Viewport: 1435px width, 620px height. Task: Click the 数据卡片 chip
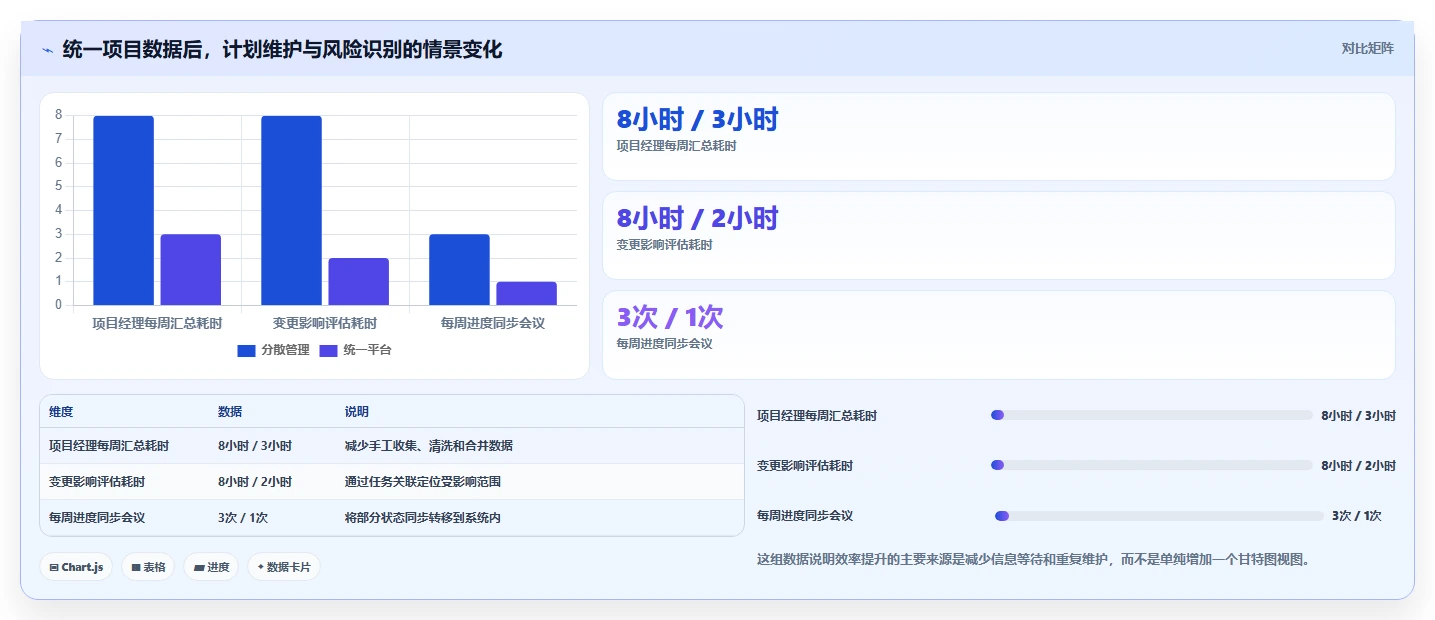[284, 567]
